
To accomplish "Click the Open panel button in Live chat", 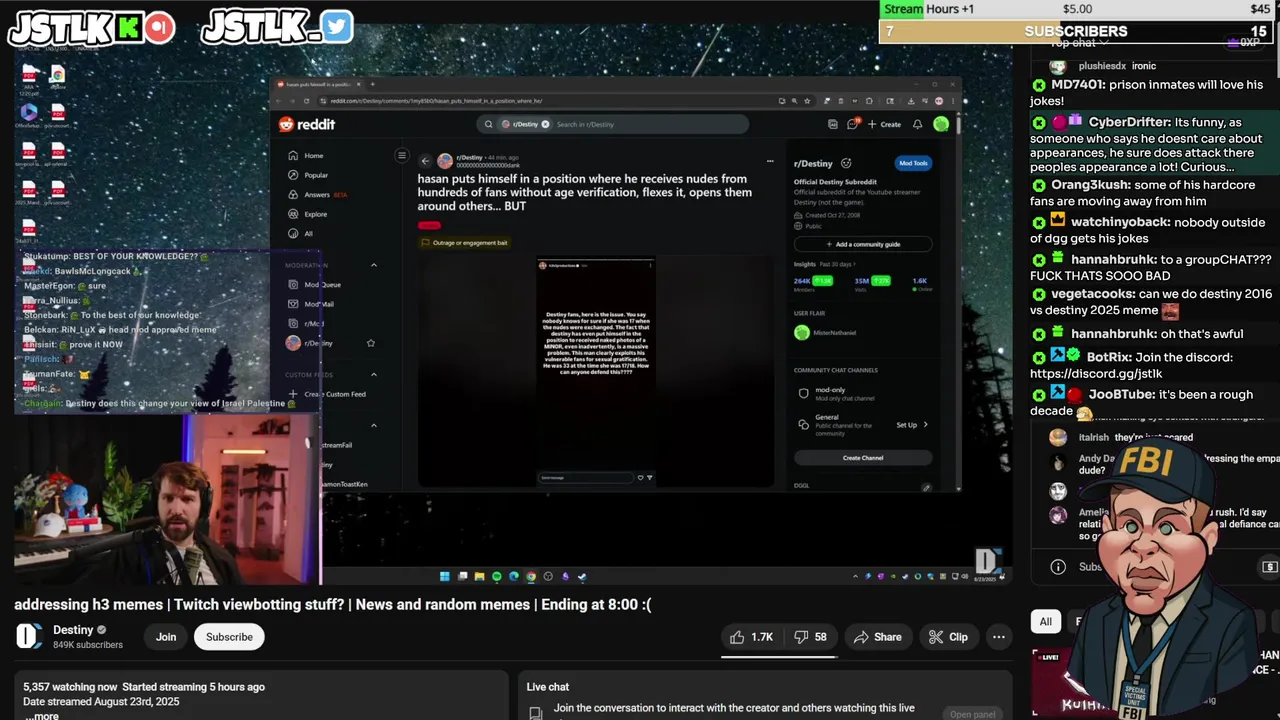I will [972, 714].
